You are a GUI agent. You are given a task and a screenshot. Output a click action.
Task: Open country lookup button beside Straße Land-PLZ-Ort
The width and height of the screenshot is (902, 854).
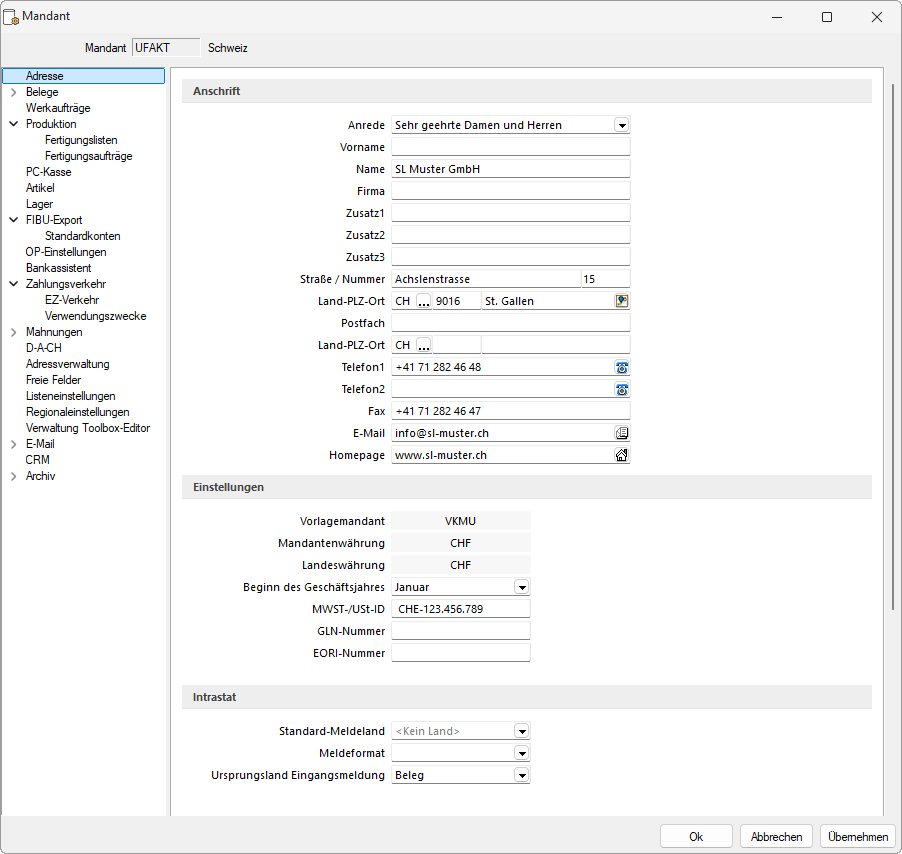point(424,301)
